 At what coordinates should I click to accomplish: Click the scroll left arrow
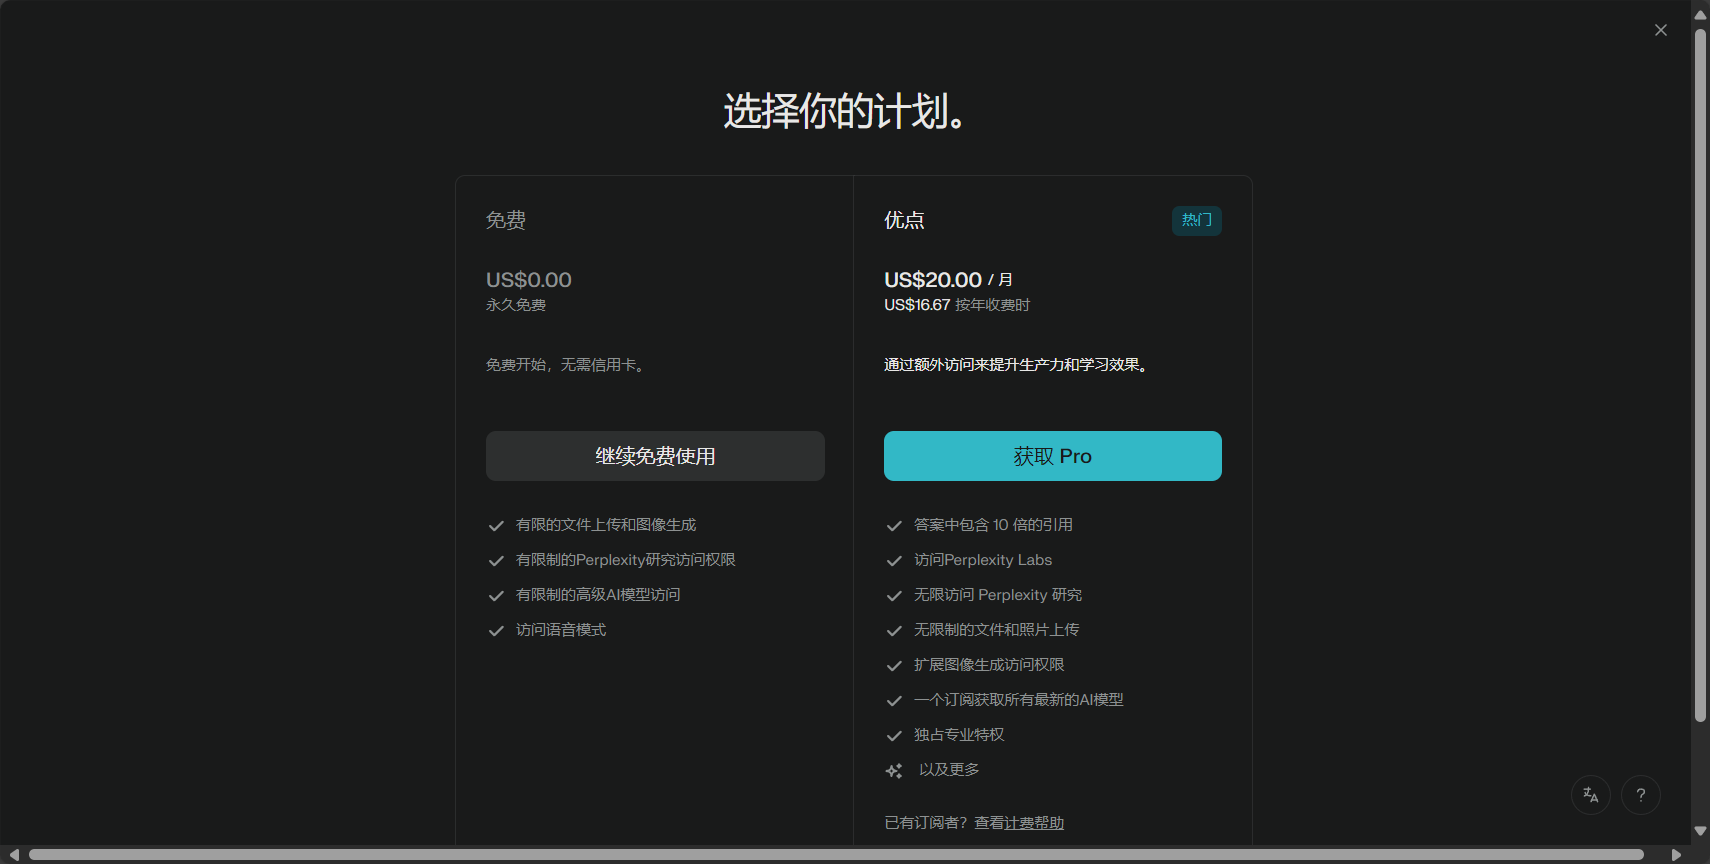[x=13, y=855]
